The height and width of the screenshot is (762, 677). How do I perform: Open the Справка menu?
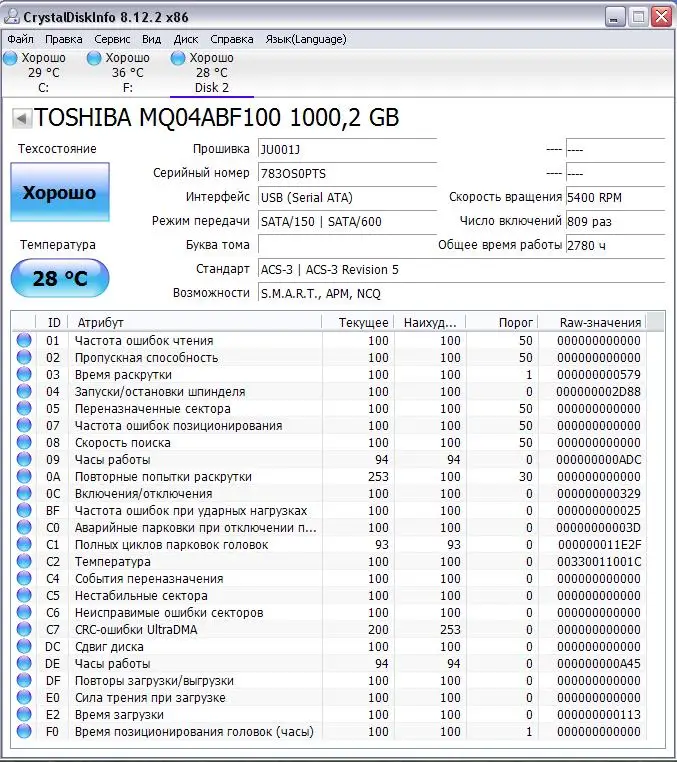(x=231, y=39)
